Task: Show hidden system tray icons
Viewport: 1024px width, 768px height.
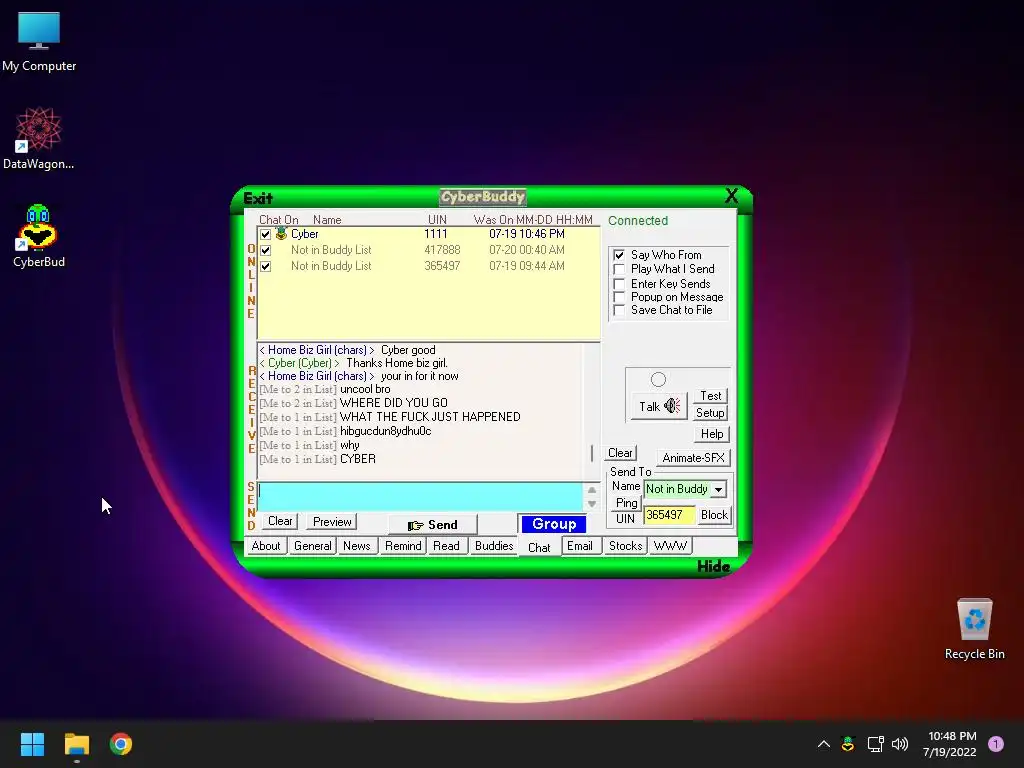Action: (824, 744)
